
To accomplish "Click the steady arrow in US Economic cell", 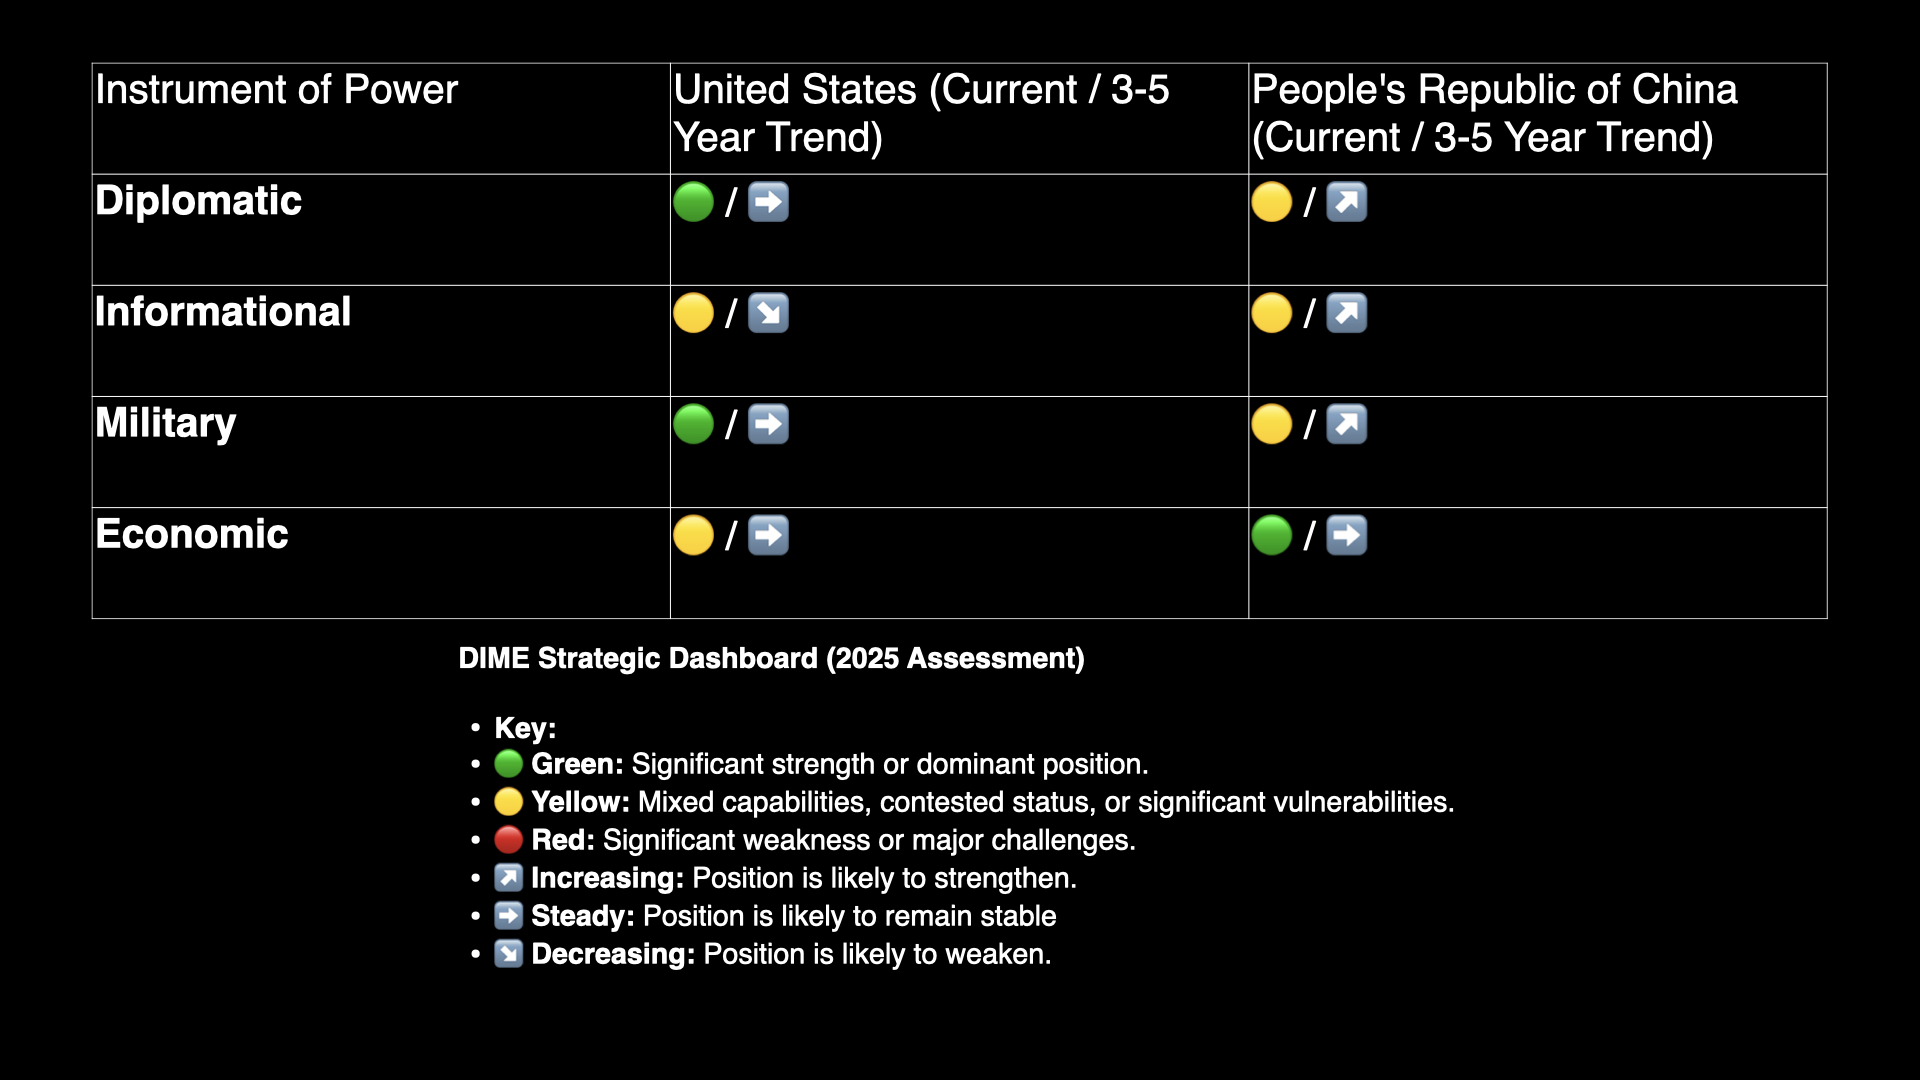I will pos(768,535).
